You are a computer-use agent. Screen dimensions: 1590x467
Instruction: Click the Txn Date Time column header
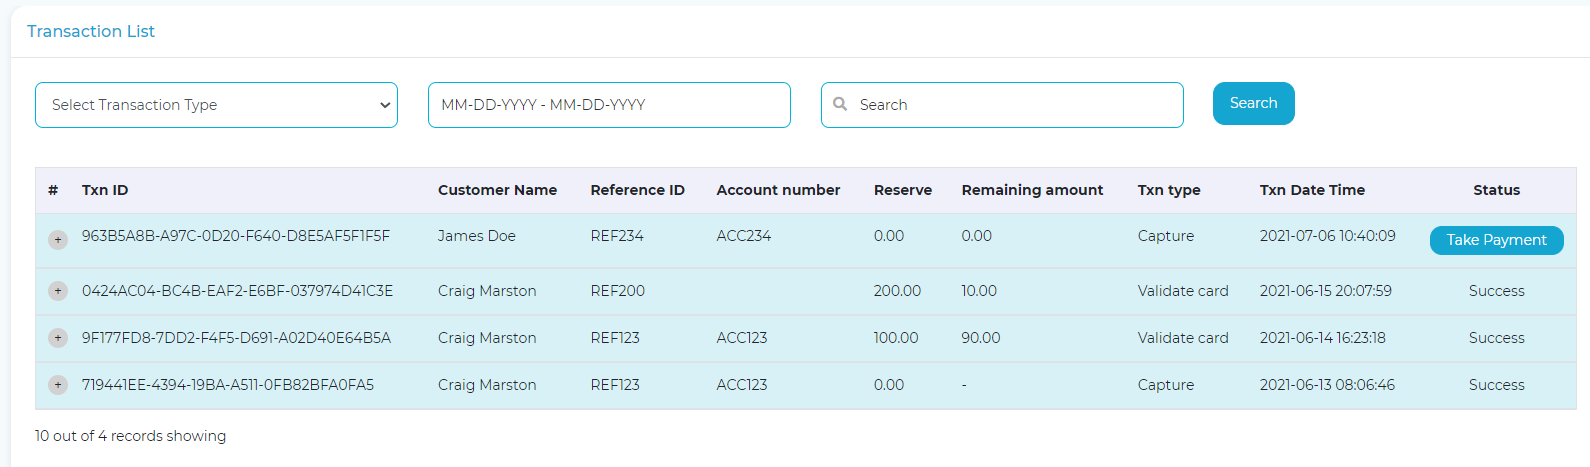1312,190
